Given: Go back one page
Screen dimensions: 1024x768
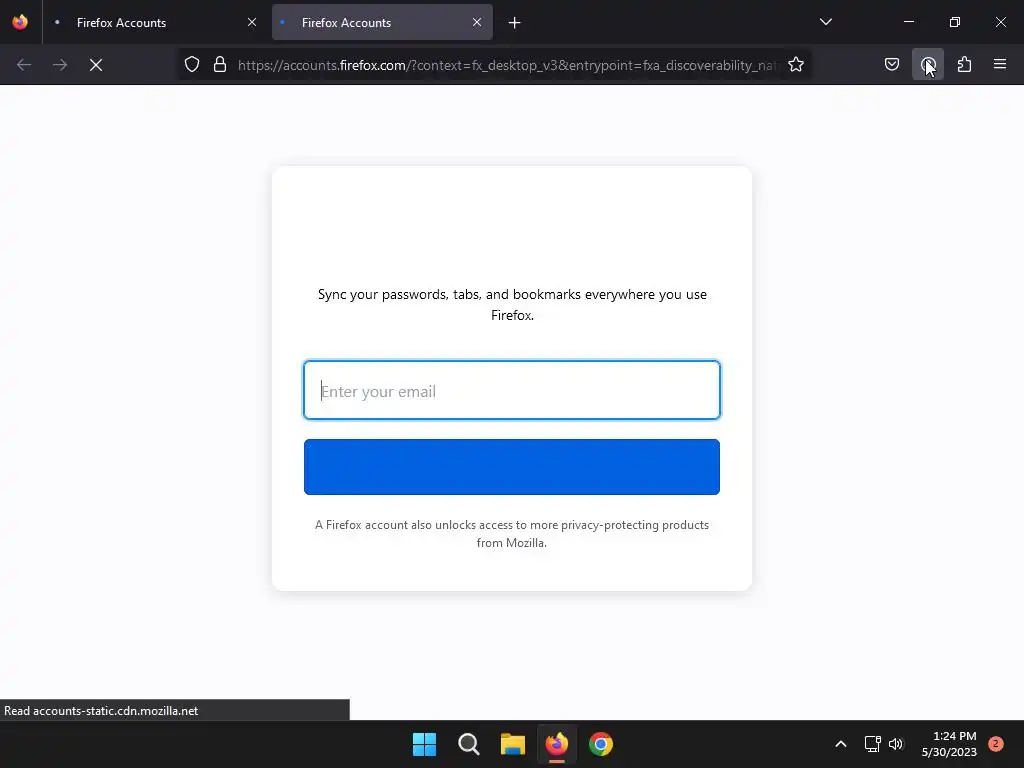Looking at the screenshot, I should click(x=24, y=65).
